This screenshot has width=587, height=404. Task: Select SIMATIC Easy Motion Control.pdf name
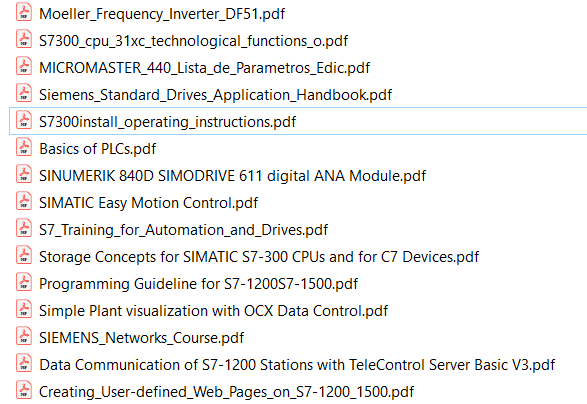click(148, 203)
